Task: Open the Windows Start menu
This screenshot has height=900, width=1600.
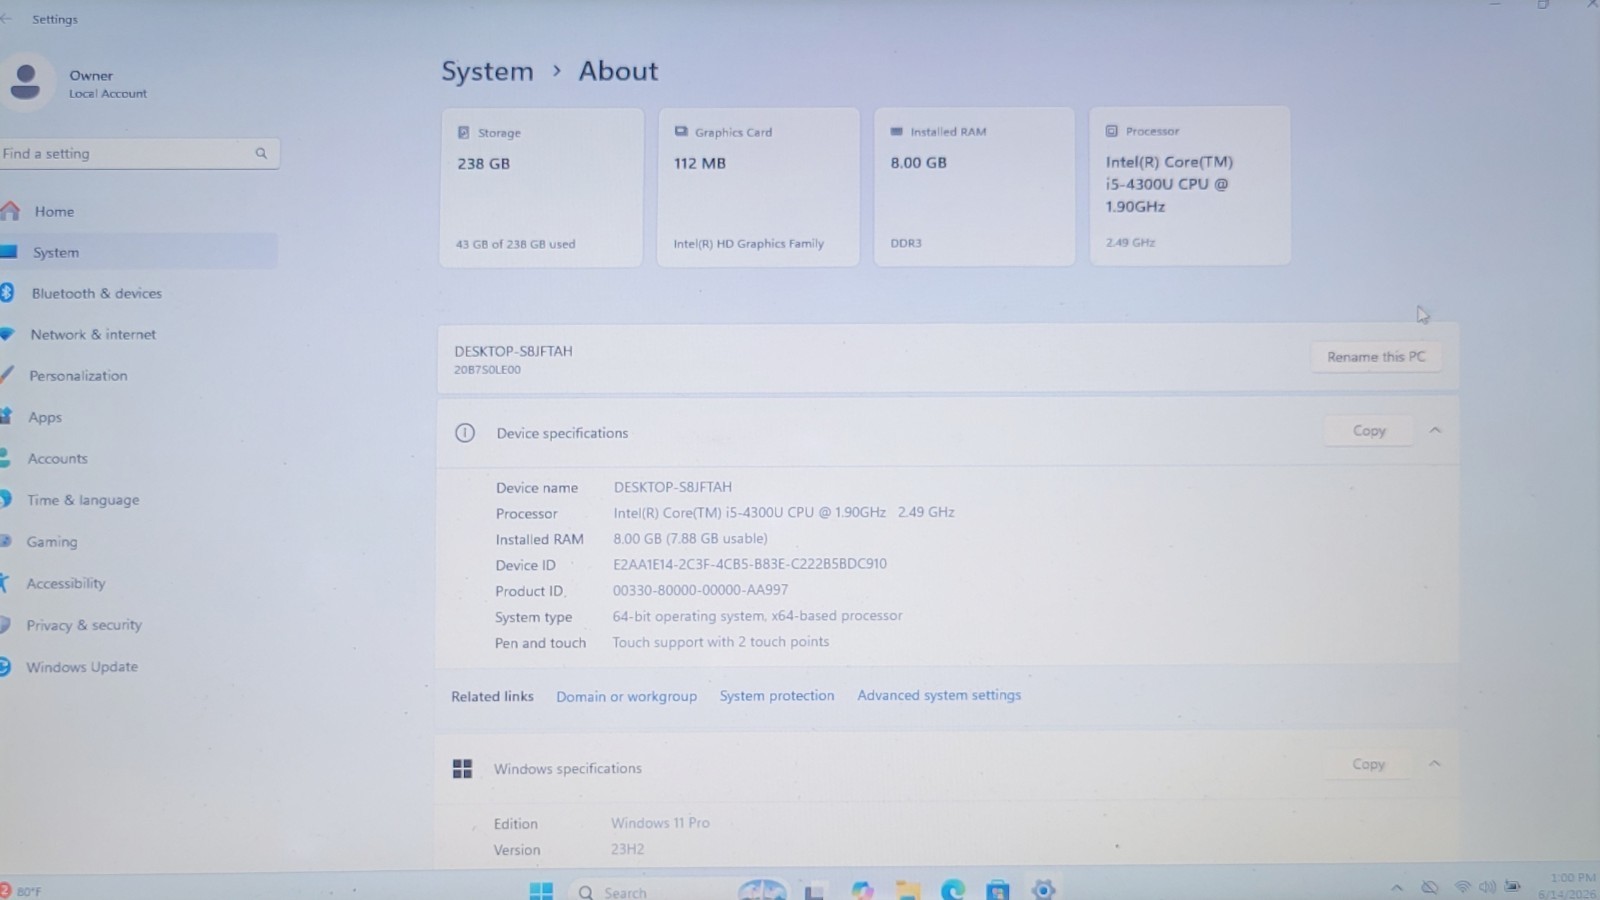Action: click(x=541, y=890)
